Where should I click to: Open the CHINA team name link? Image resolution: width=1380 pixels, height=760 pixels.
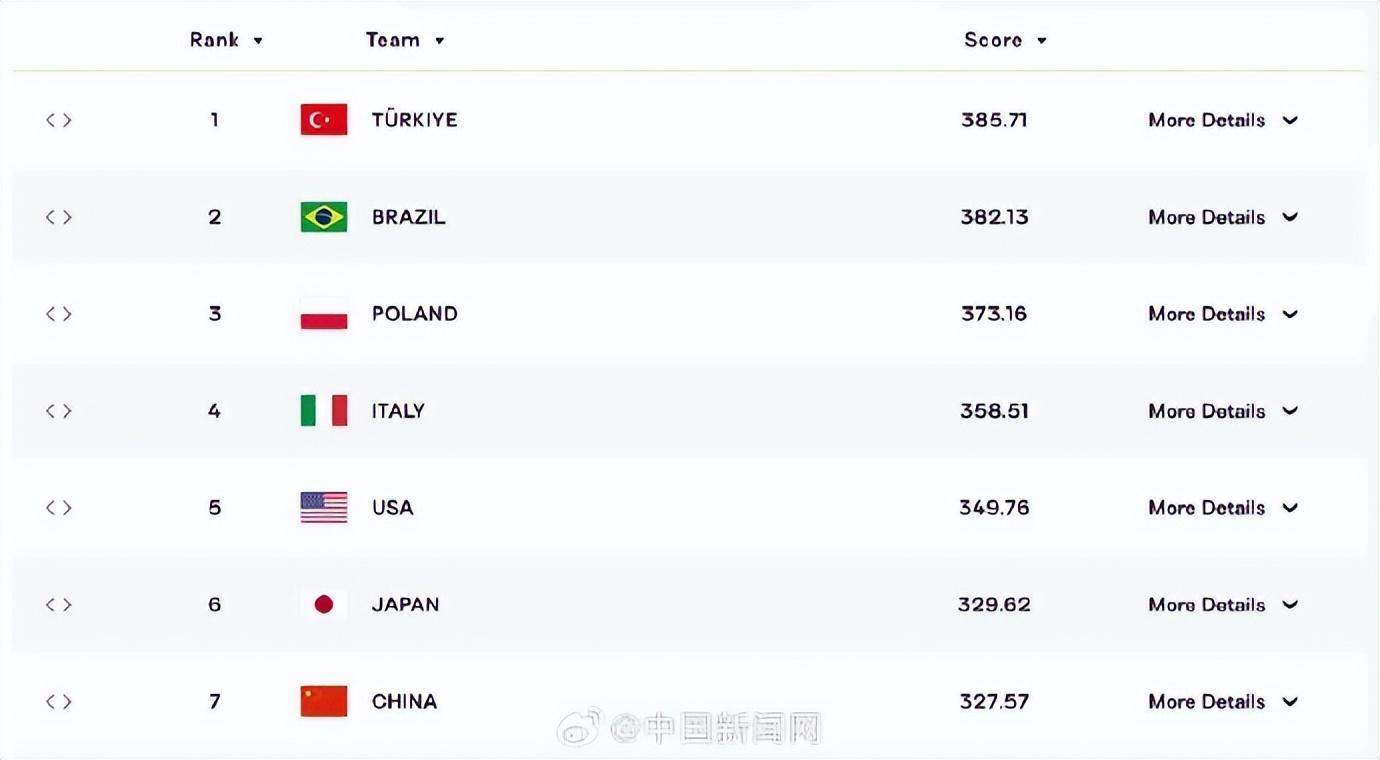(x=404, y=701)
